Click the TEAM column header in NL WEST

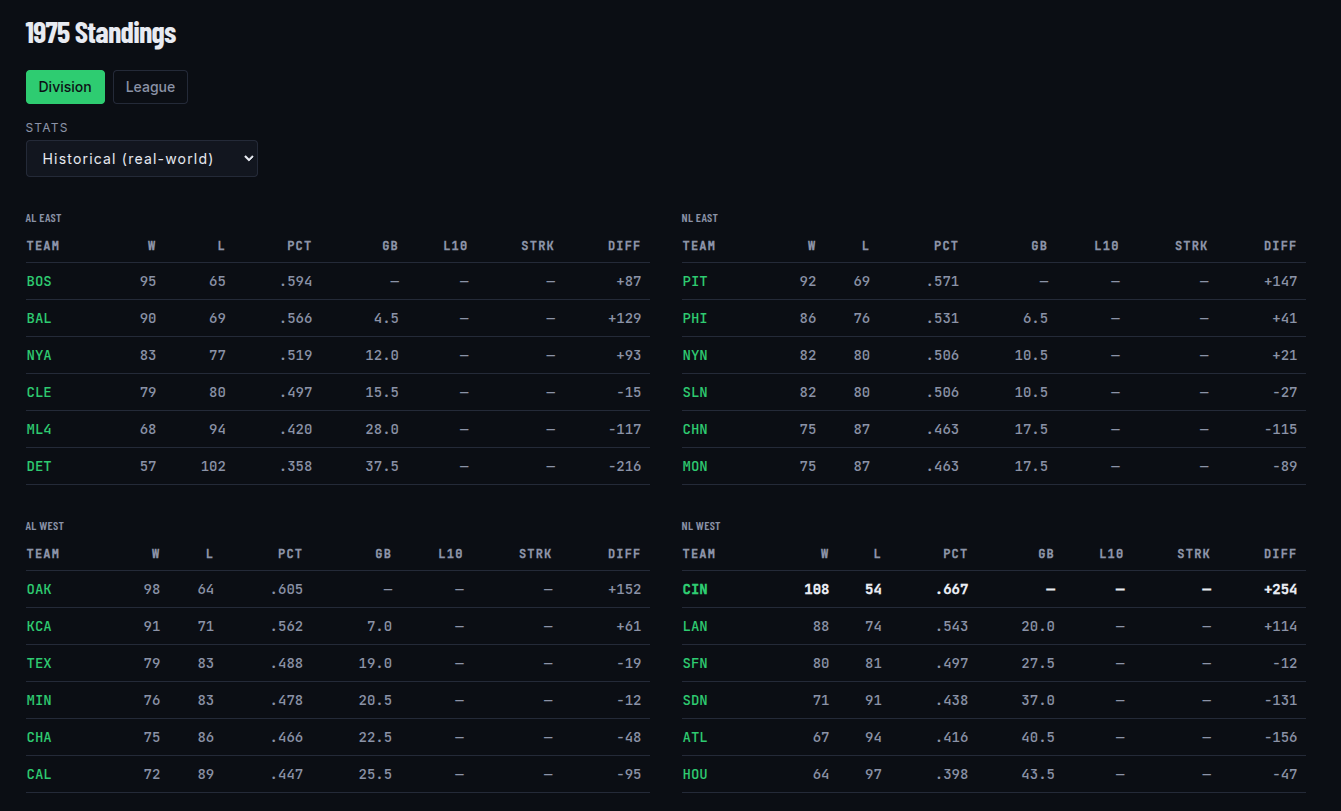[699, 554]
